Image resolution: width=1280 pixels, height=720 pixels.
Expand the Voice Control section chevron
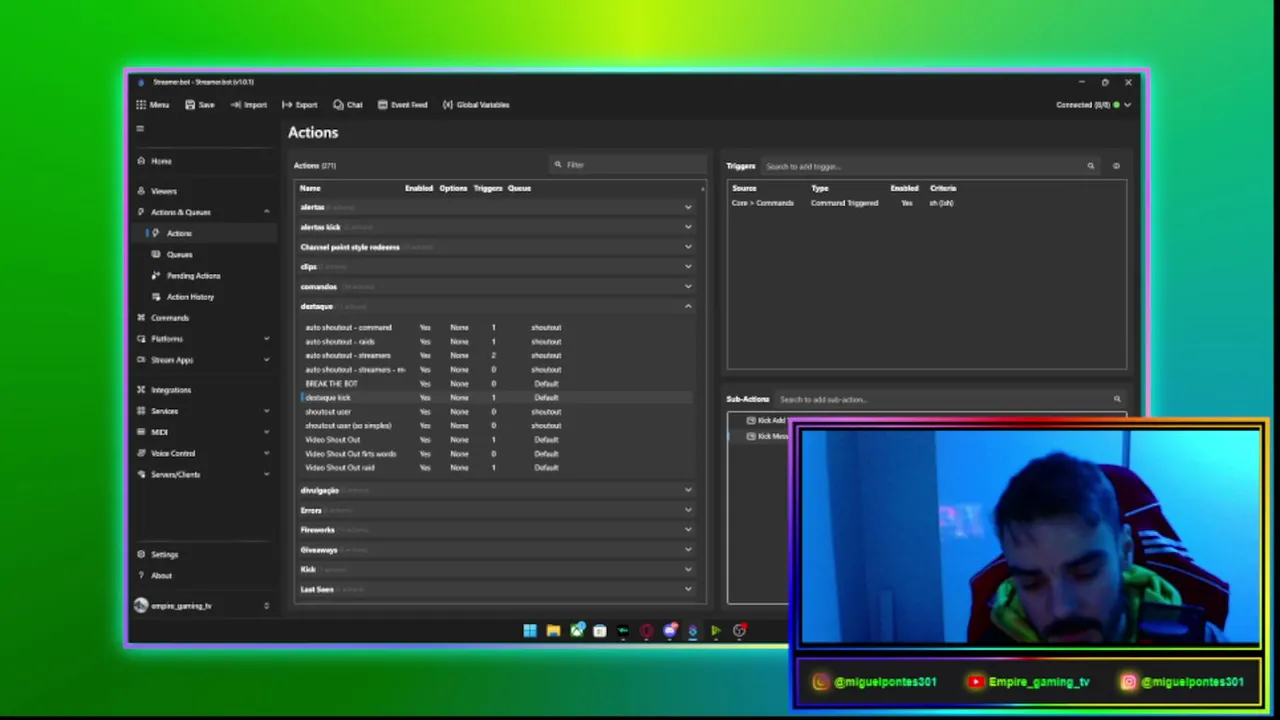pos(266,453)
